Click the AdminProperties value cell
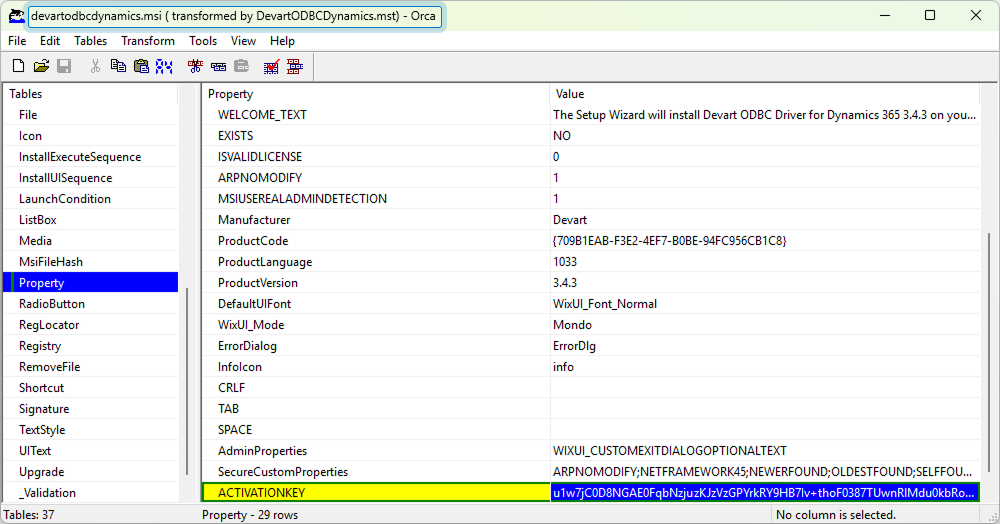This screenshot has width=1000, height=524. [x=765, y=451]
